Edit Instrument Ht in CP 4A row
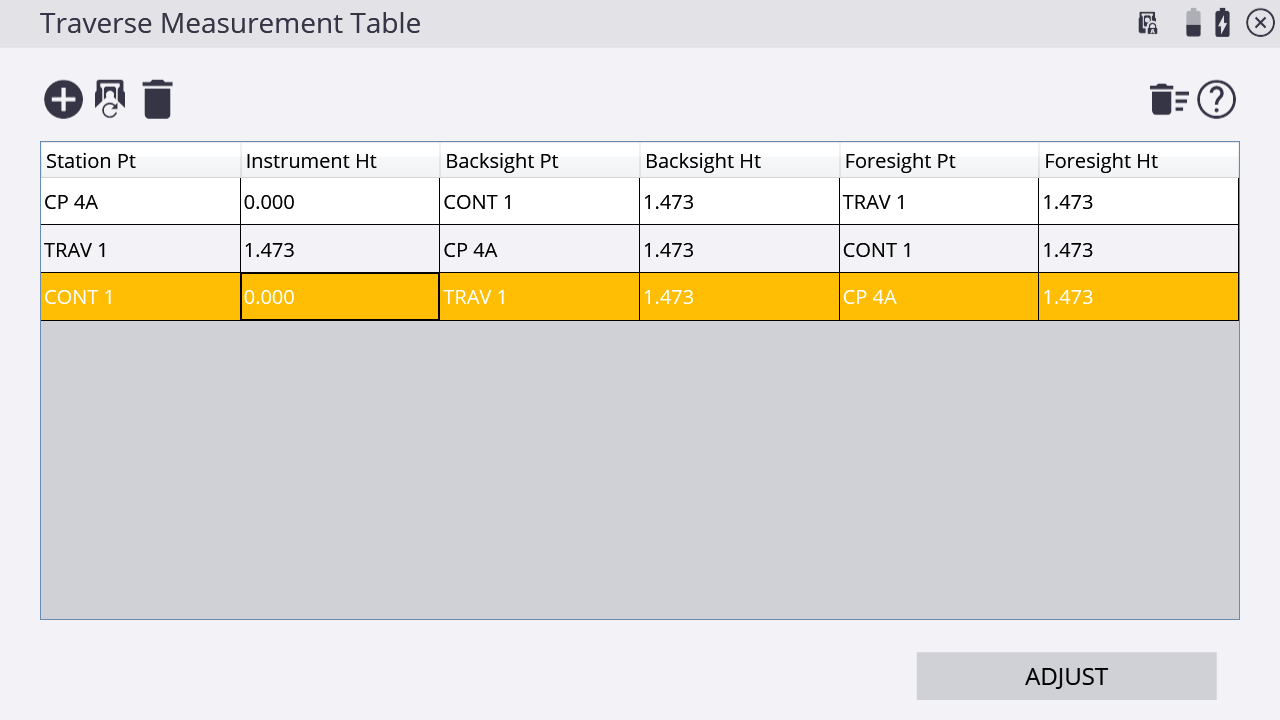This screenshot has height=720, width=1280. [x=340, y=202]
